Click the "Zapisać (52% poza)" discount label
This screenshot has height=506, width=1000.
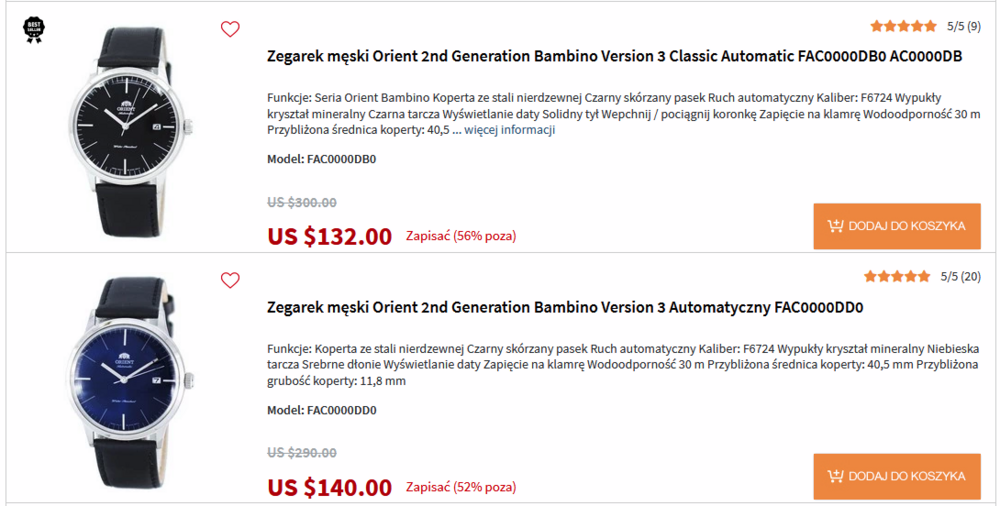coord(460,488)
